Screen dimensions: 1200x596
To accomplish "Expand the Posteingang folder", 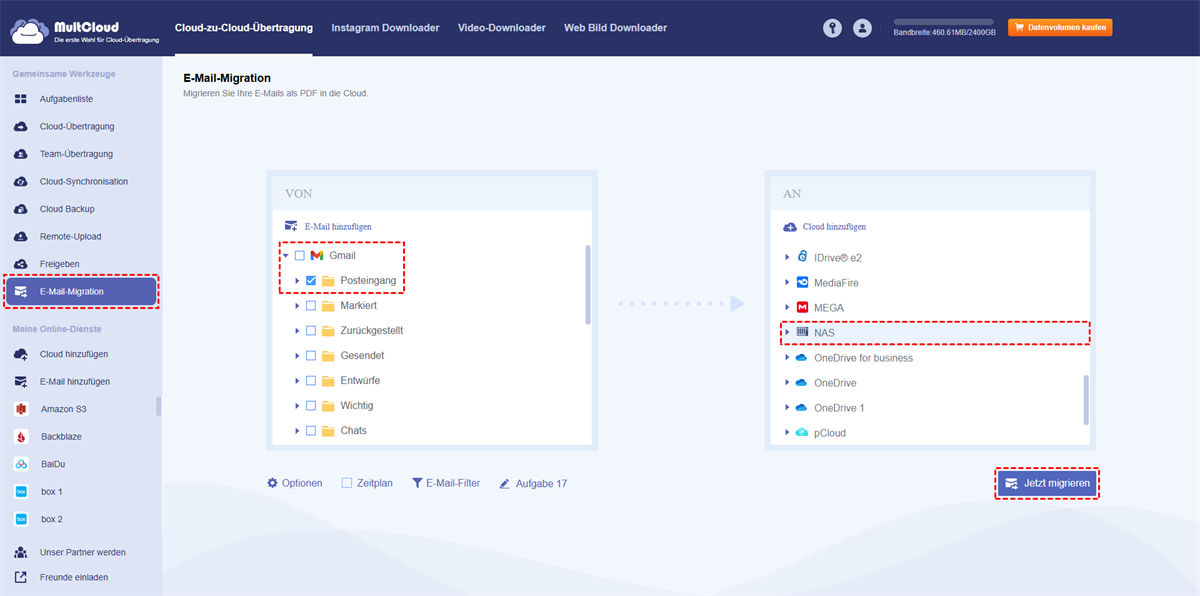I will (297, 281).
